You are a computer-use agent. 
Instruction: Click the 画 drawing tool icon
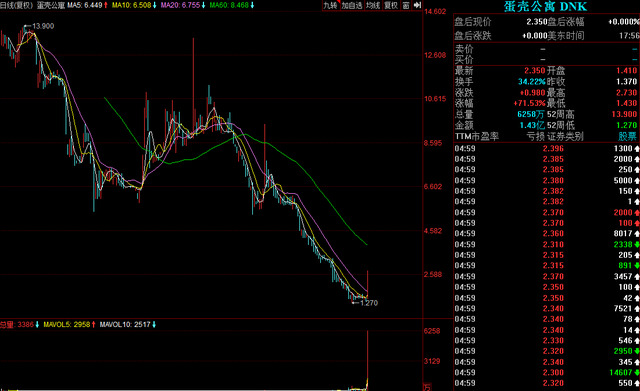406,5
